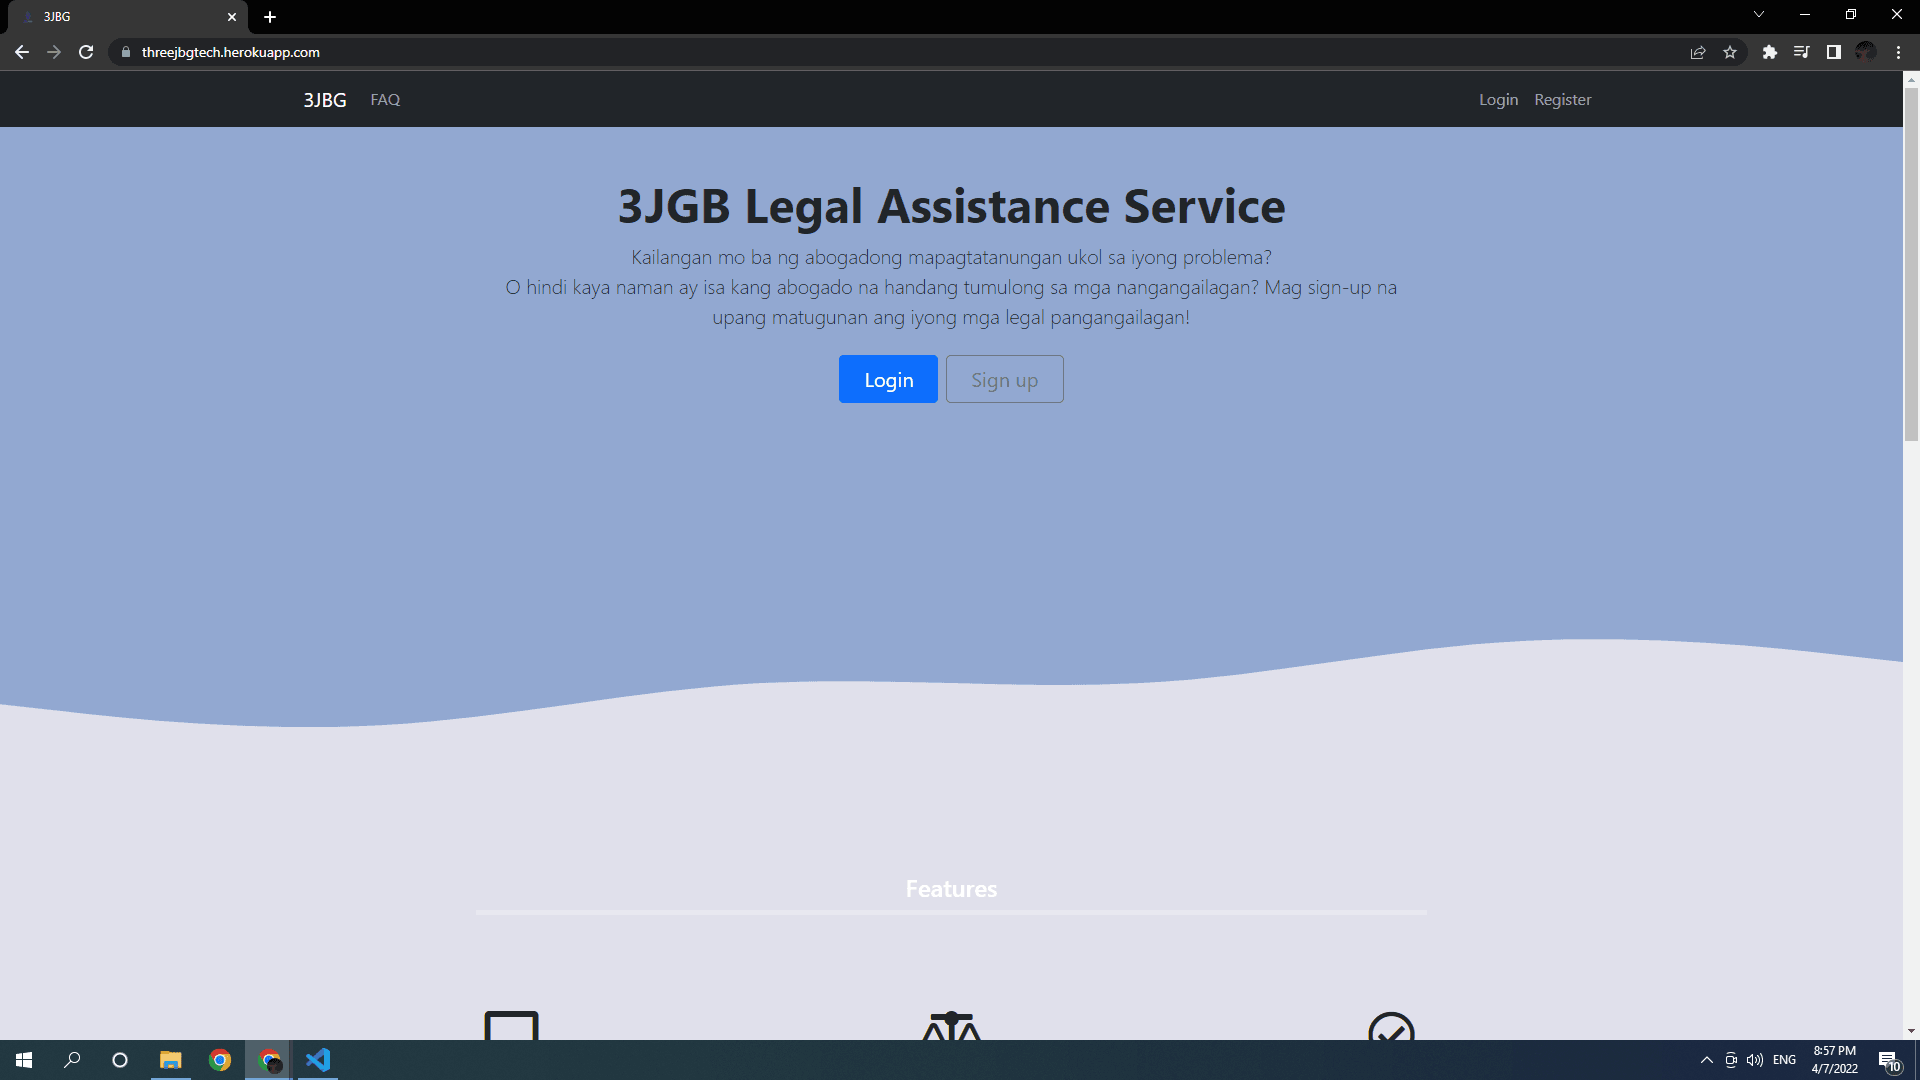Bookmark this page with the star icon
This screenshot has width=1920, height=1080.
coord(1730,52)
